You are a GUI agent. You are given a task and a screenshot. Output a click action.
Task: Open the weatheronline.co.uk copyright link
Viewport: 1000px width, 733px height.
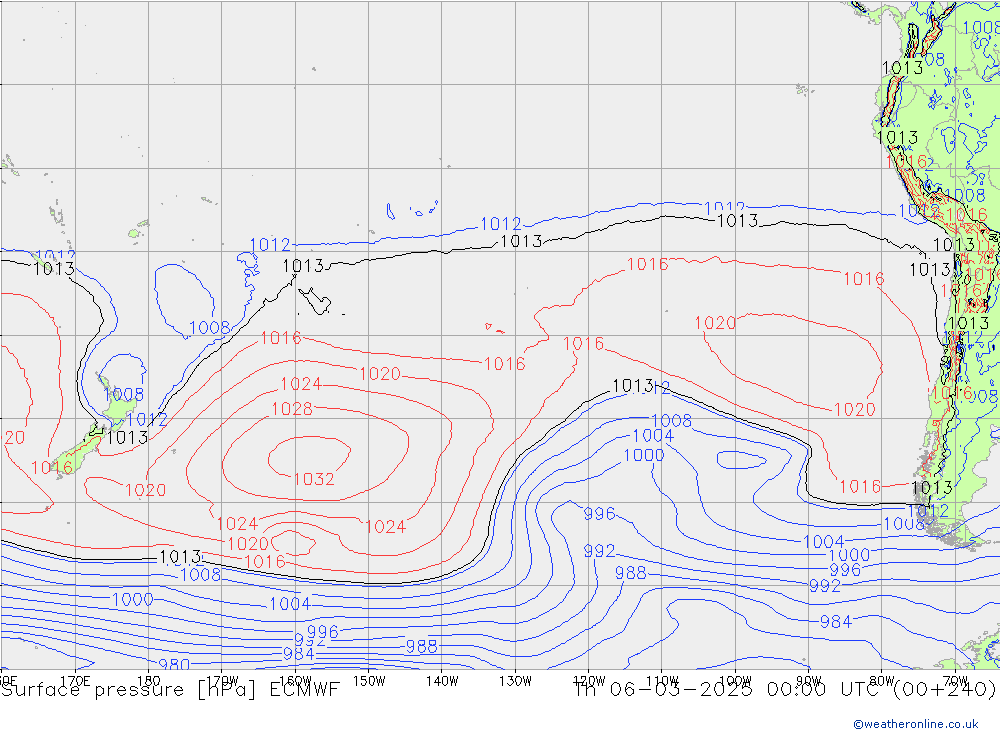coord(916,724)
